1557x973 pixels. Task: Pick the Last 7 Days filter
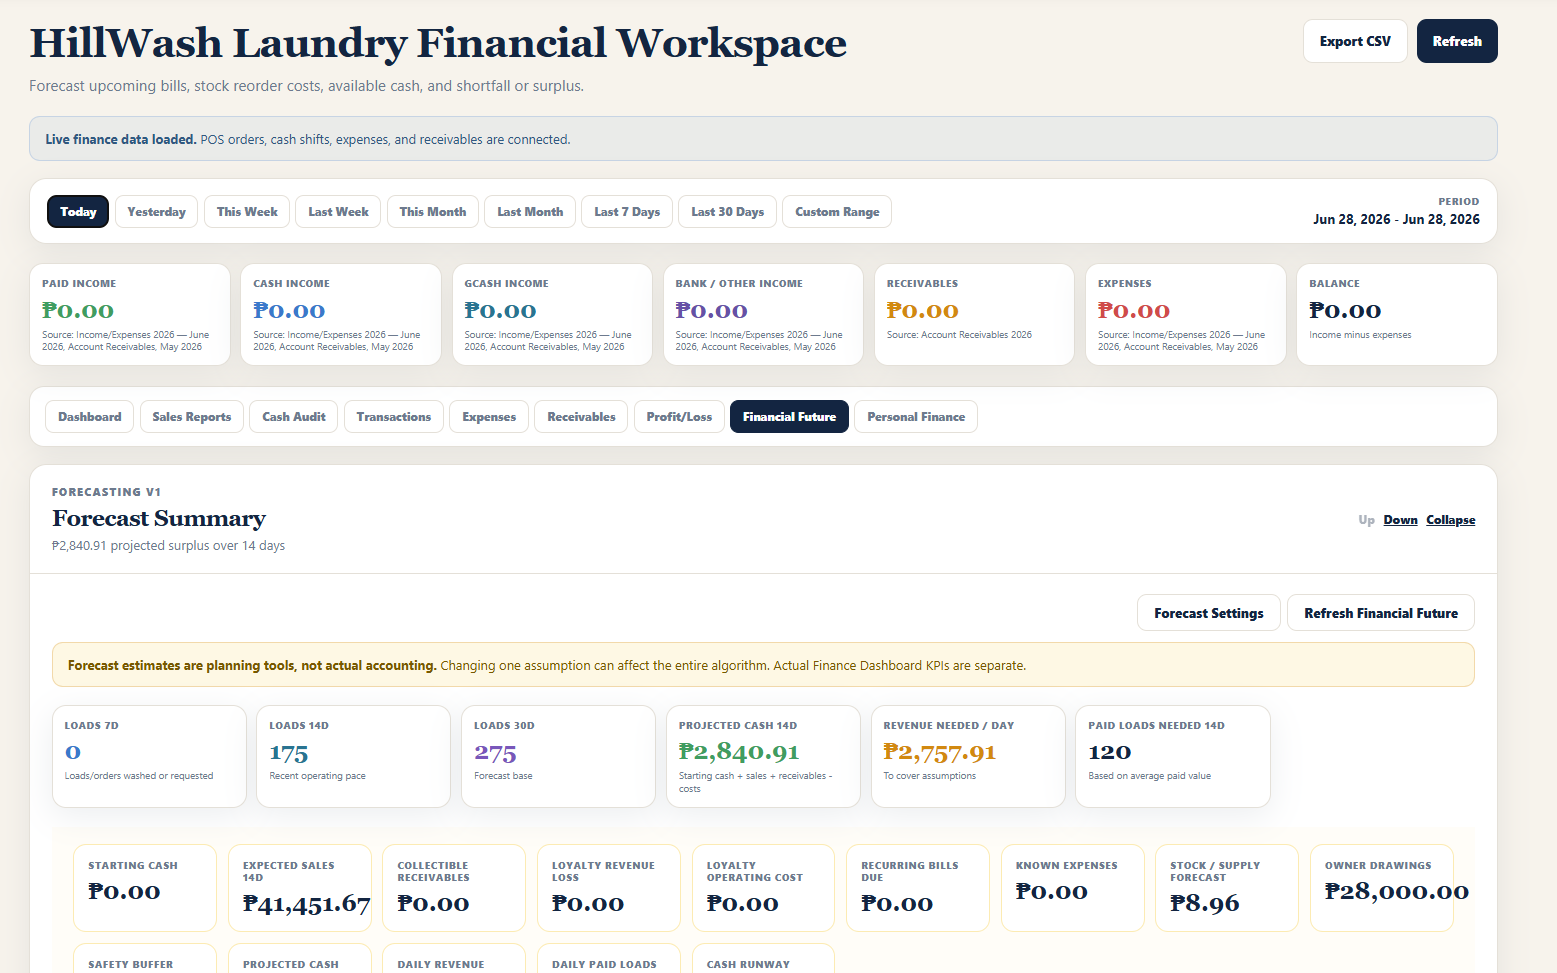point(627,212)
